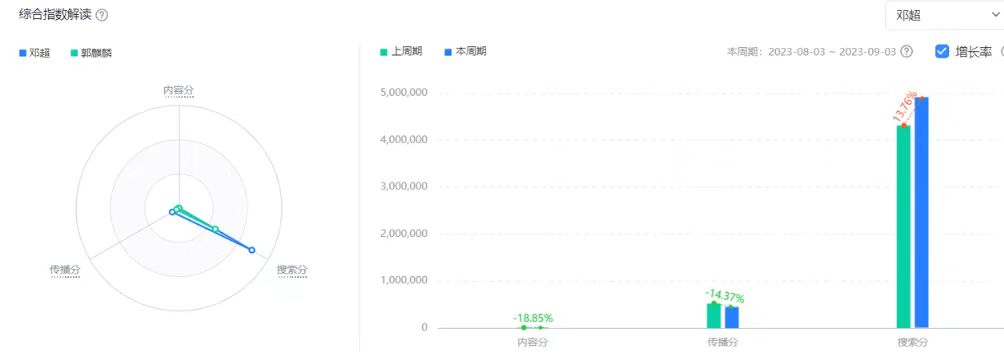Click the 13.76% growth rate label
Viewport: 1004px width, 364px height.
905,107
